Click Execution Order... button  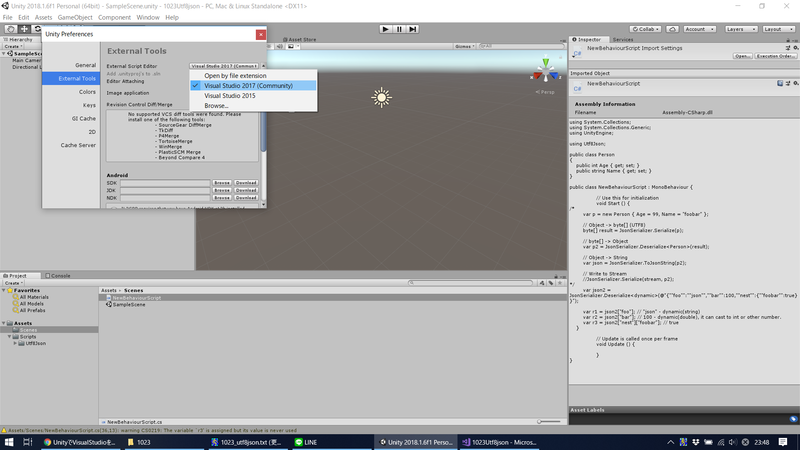click(x=776, y=56)
